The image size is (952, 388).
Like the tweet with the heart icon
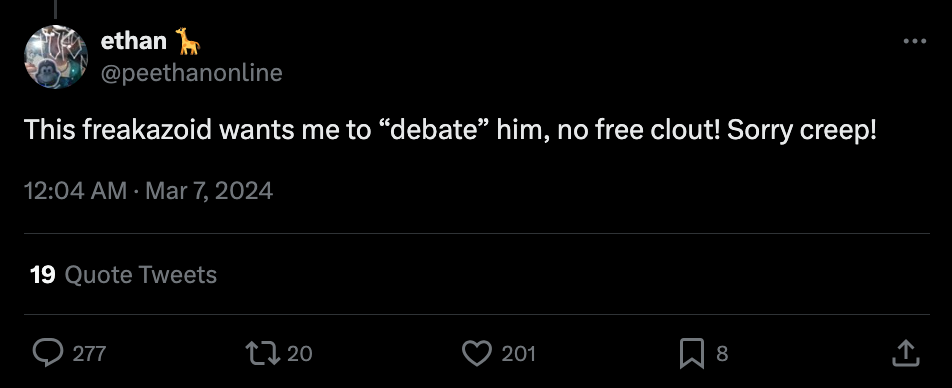pos(477,353)
